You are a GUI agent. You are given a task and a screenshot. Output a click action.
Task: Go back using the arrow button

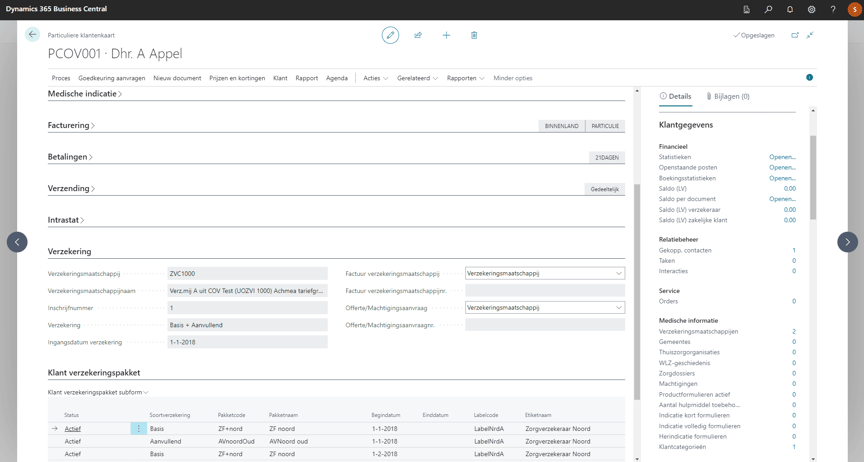[x=33, y=35]
